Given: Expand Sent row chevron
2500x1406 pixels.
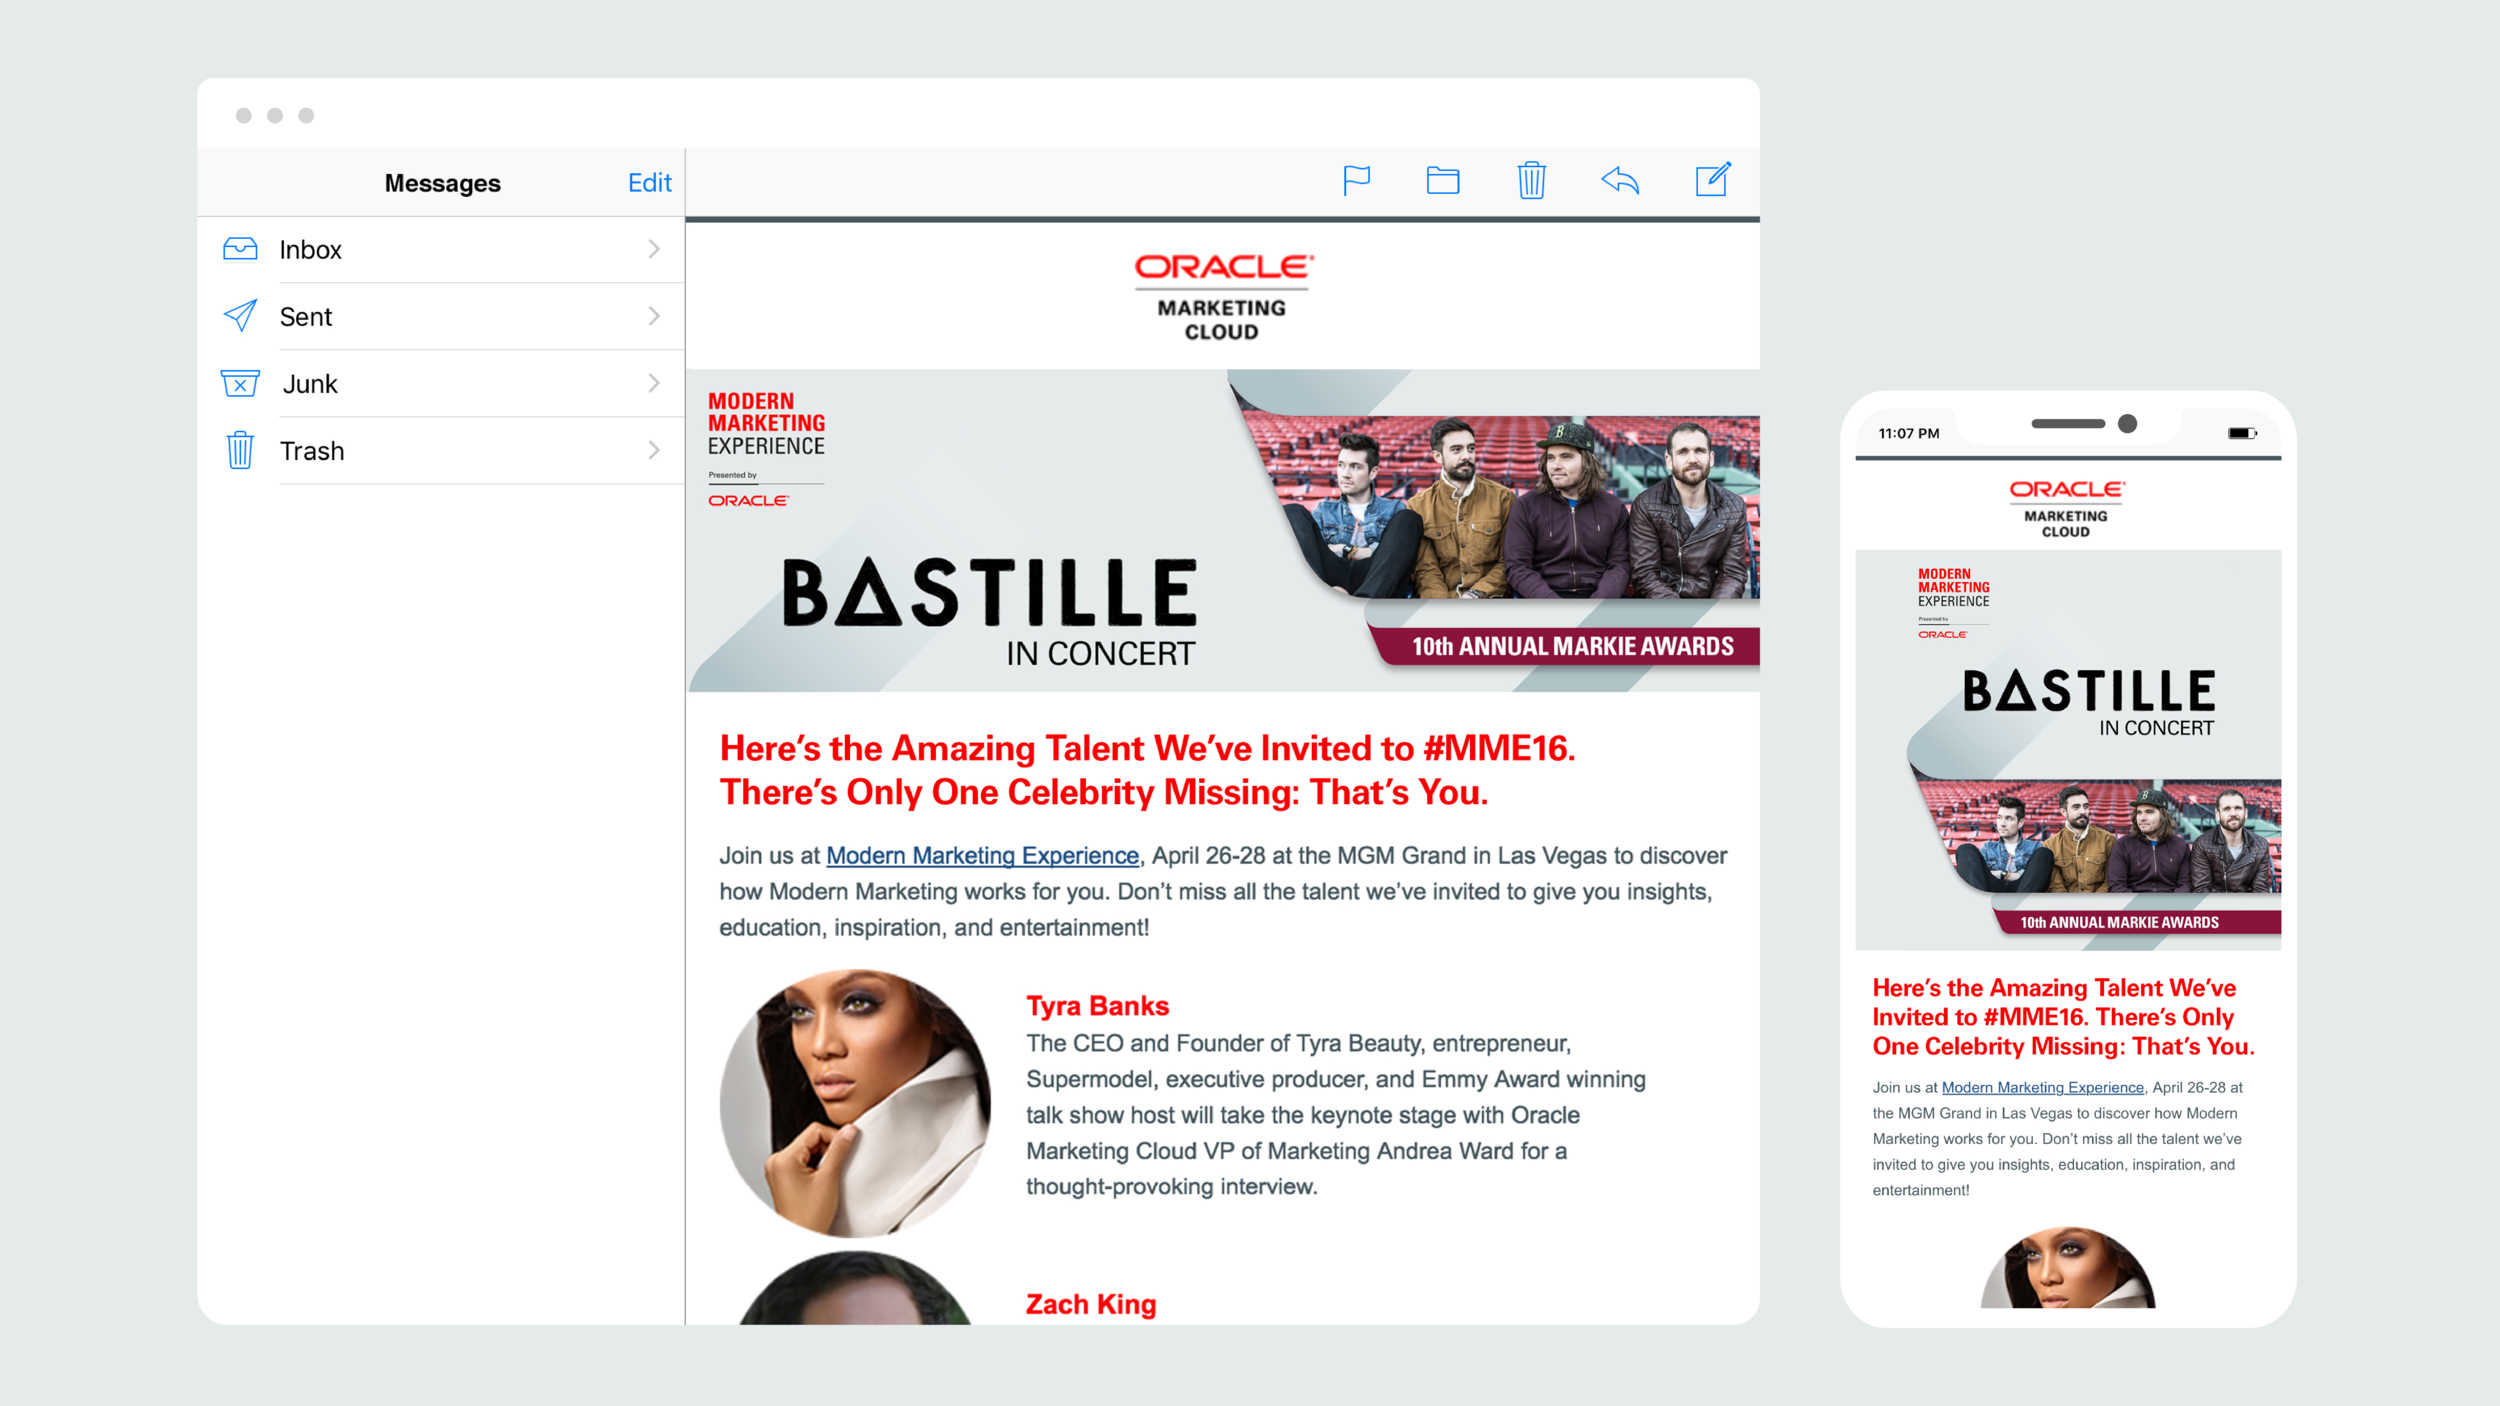Looking at the screenshot, I should pos(654,316).
